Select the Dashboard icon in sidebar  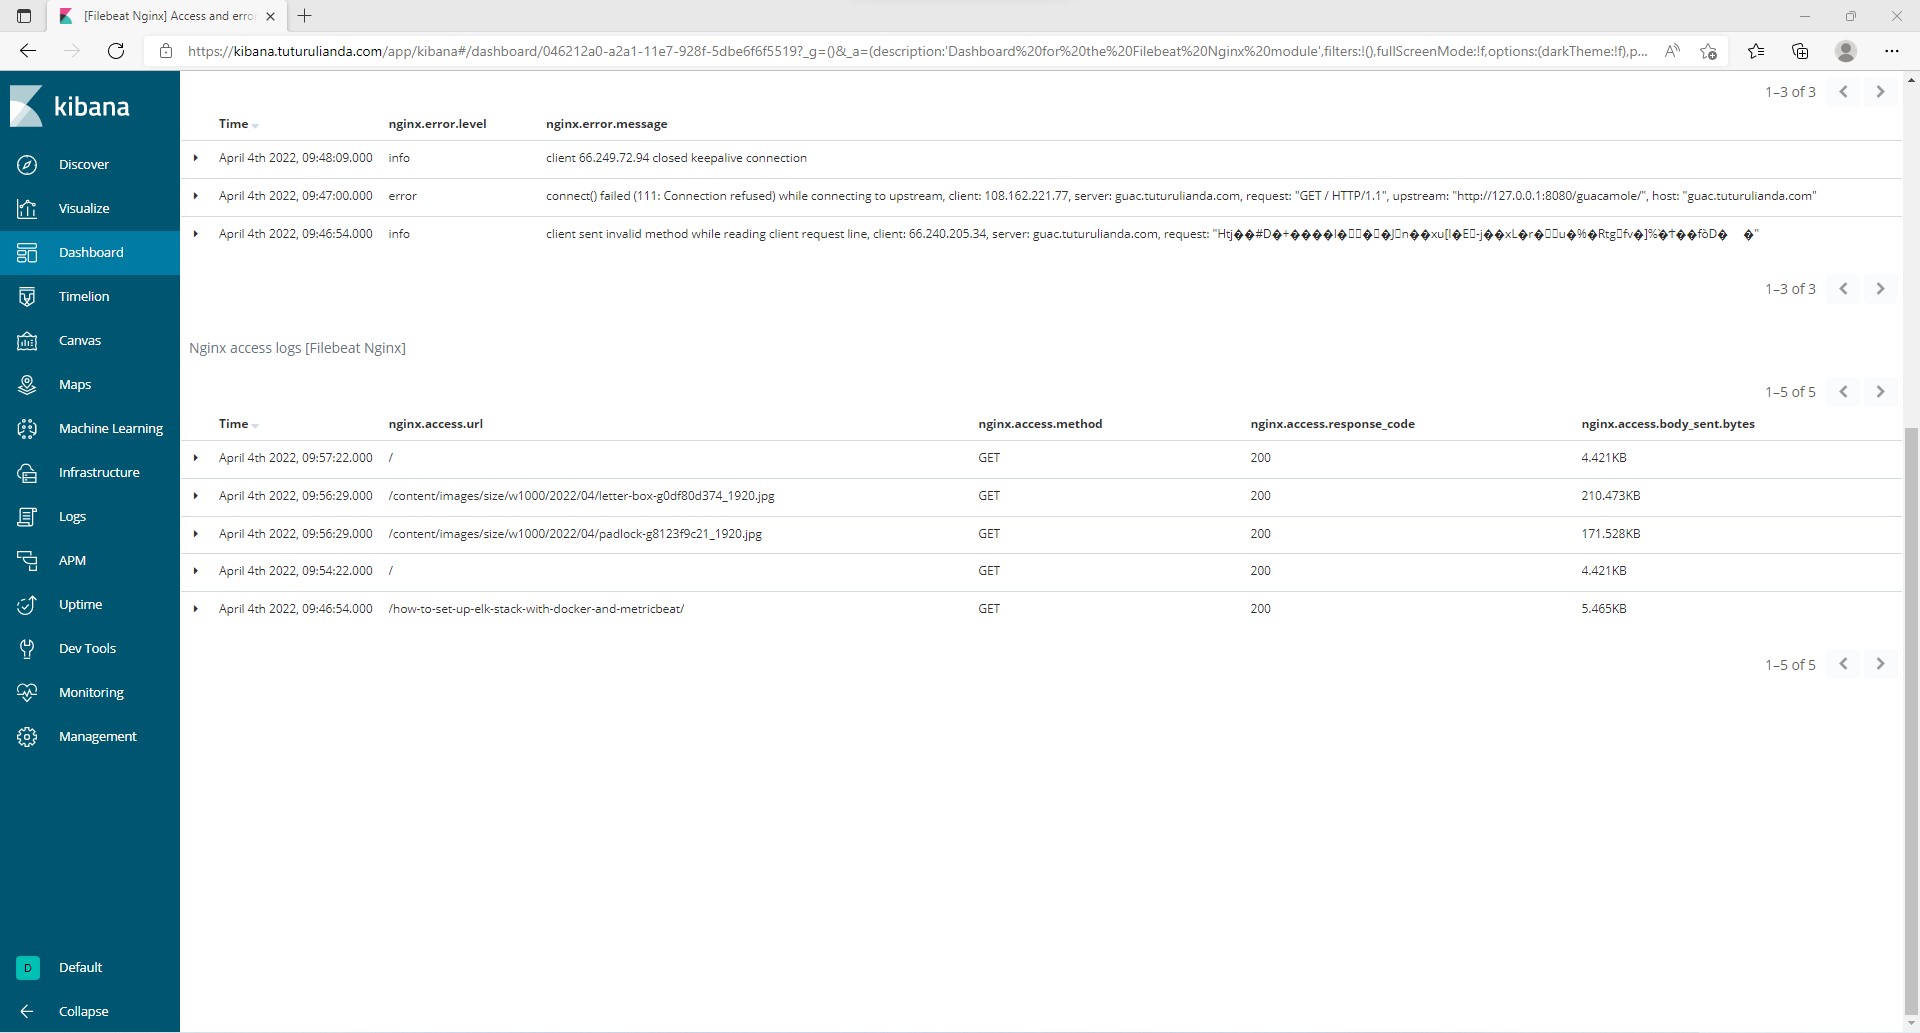coord(27,252)
